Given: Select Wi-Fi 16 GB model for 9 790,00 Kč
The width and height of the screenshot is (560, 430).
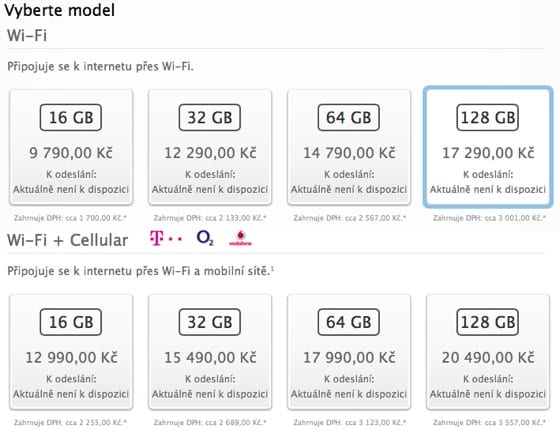Looking at the screenshot, I should click(71, 148).
